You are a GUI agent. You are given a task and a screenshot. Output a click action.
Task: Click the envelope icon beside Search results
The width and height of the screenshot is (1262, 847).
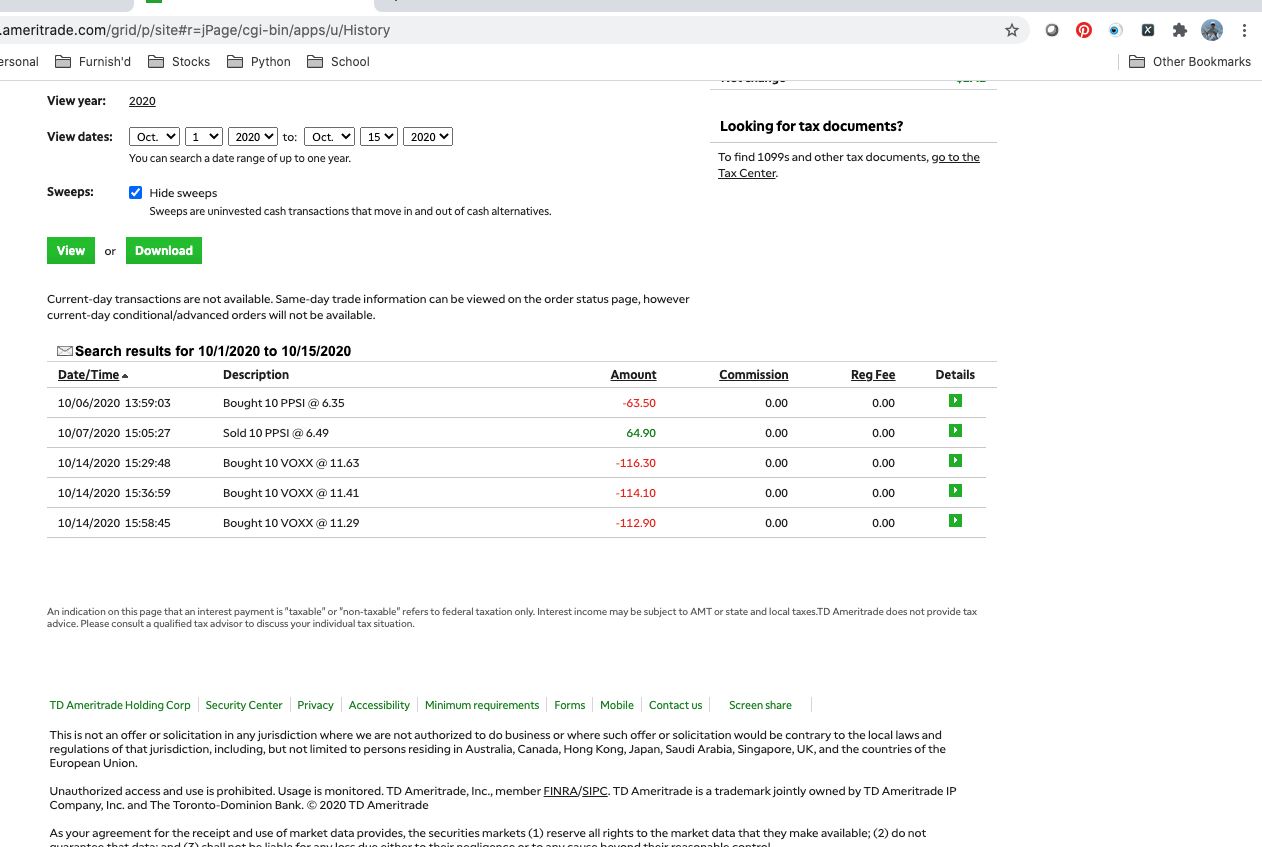click(x=65, y=351)
